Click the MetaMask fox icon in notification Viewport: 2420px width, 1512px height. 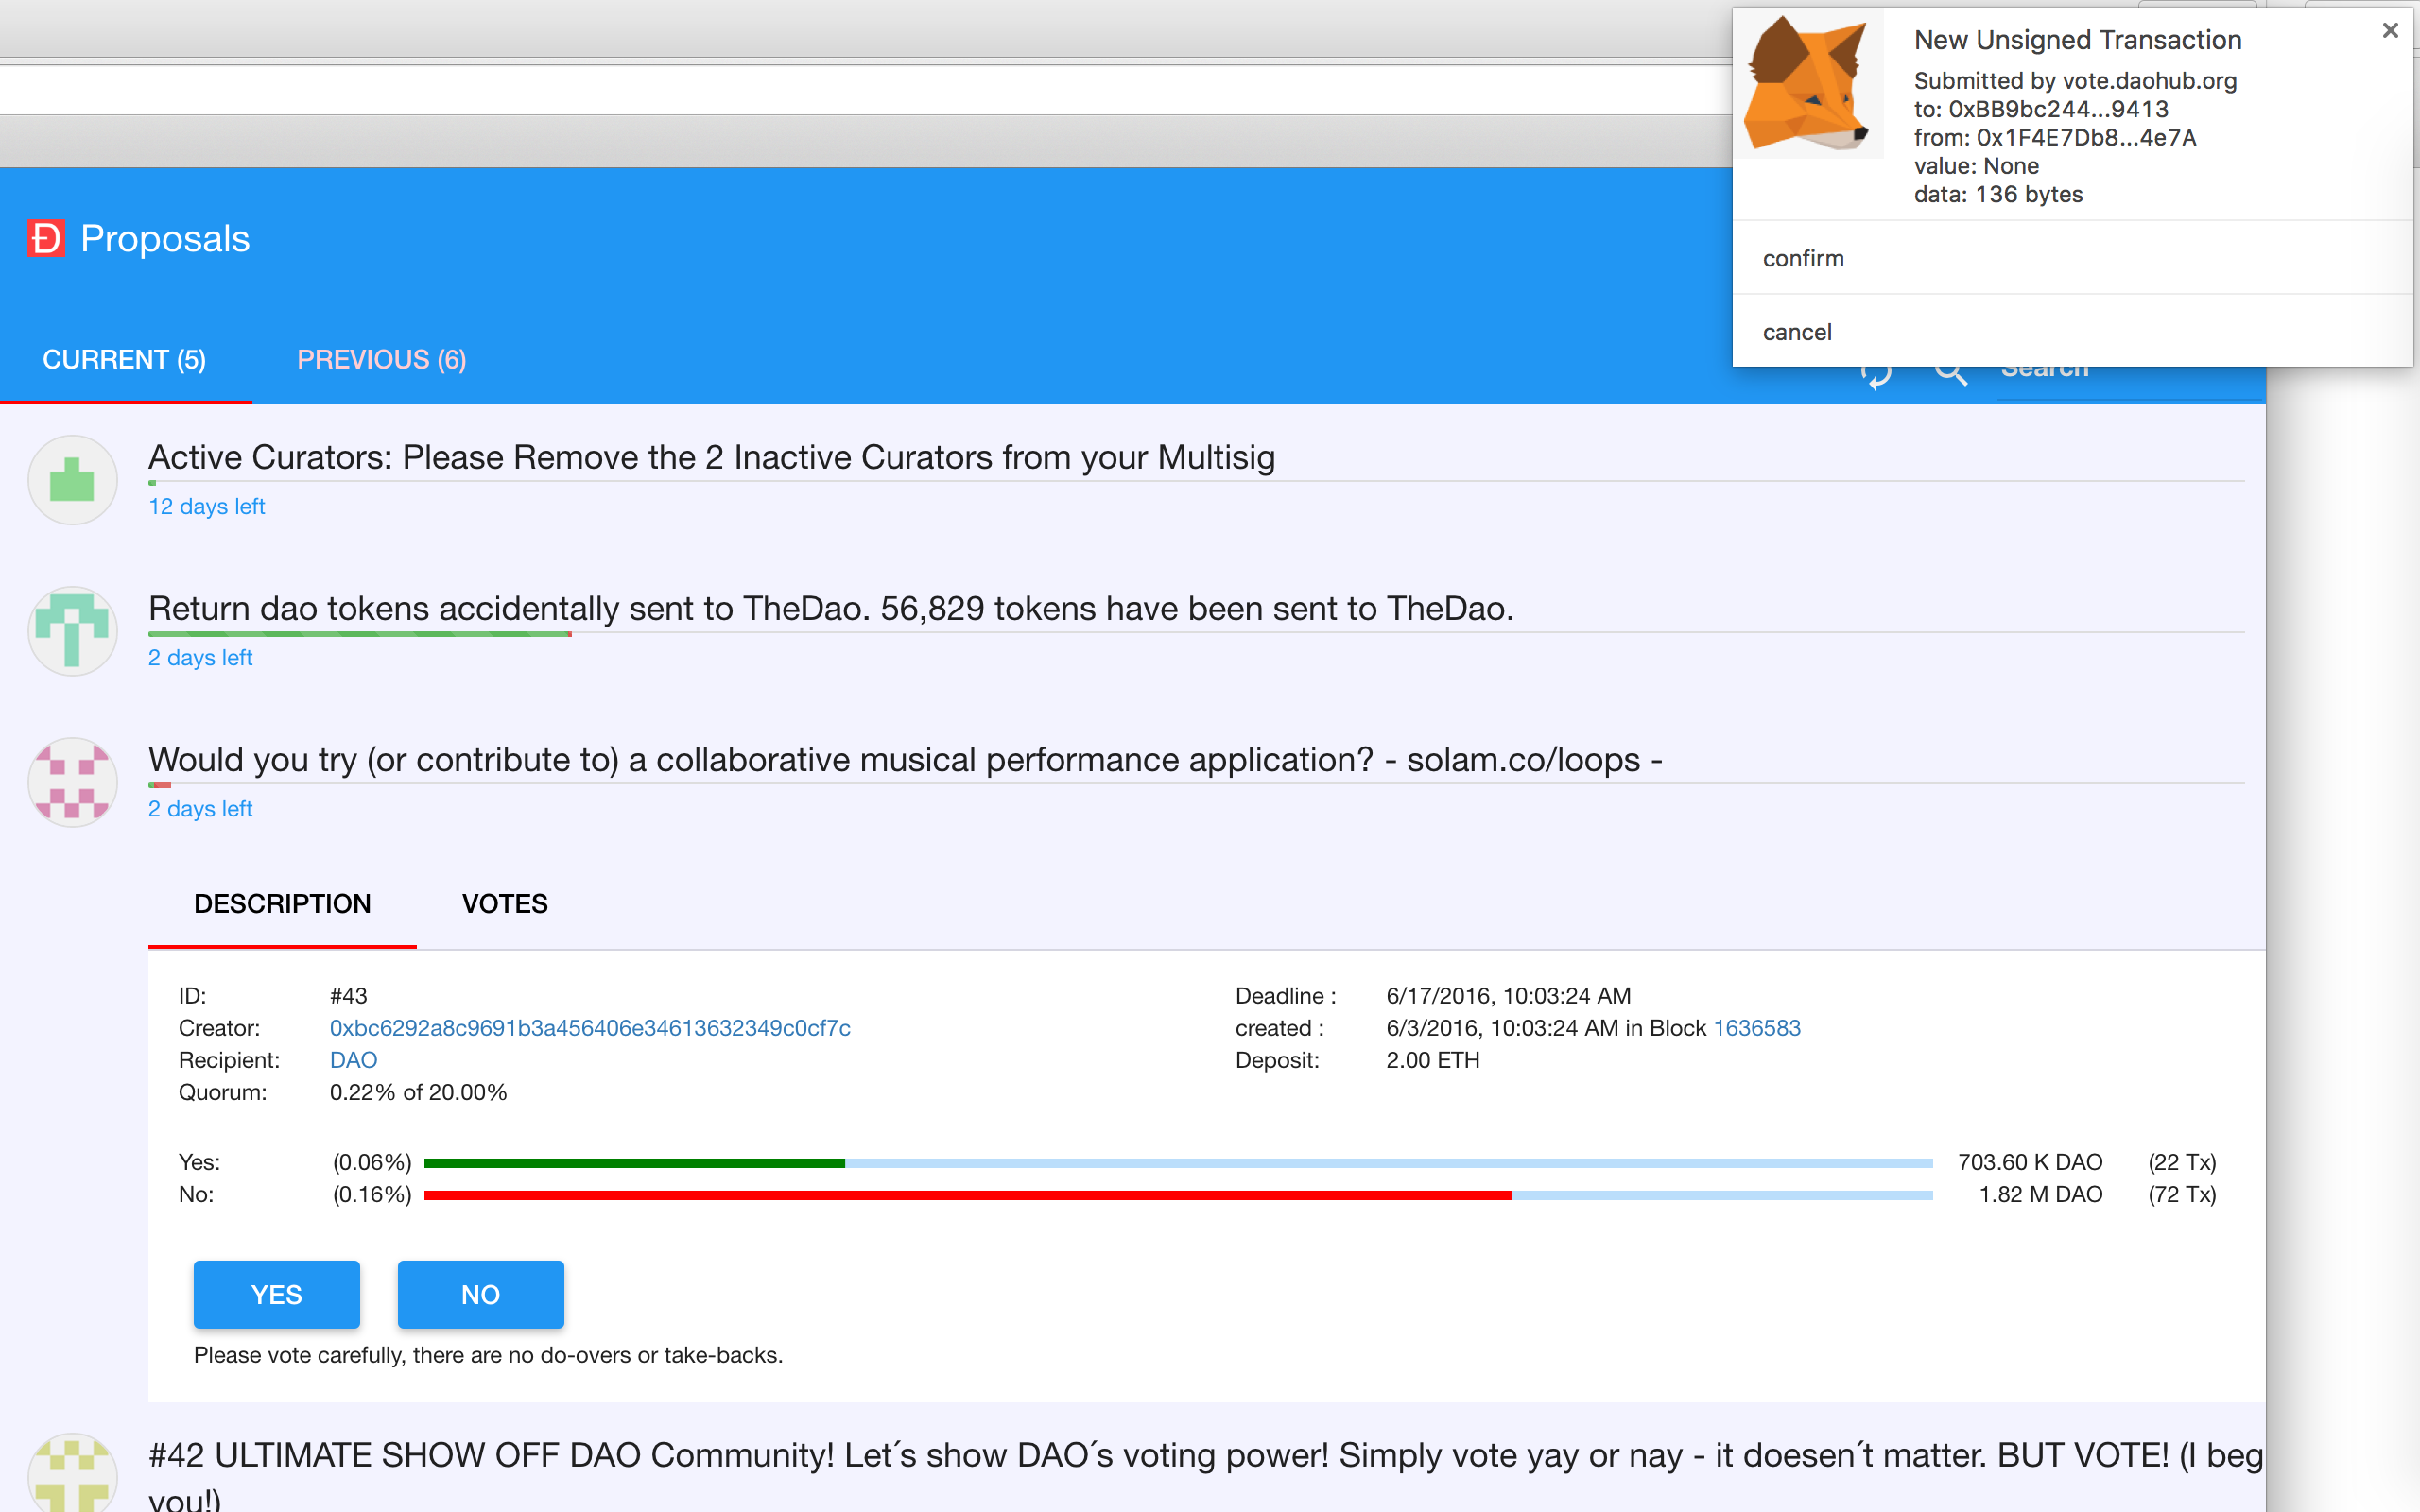pos(1809,86)
